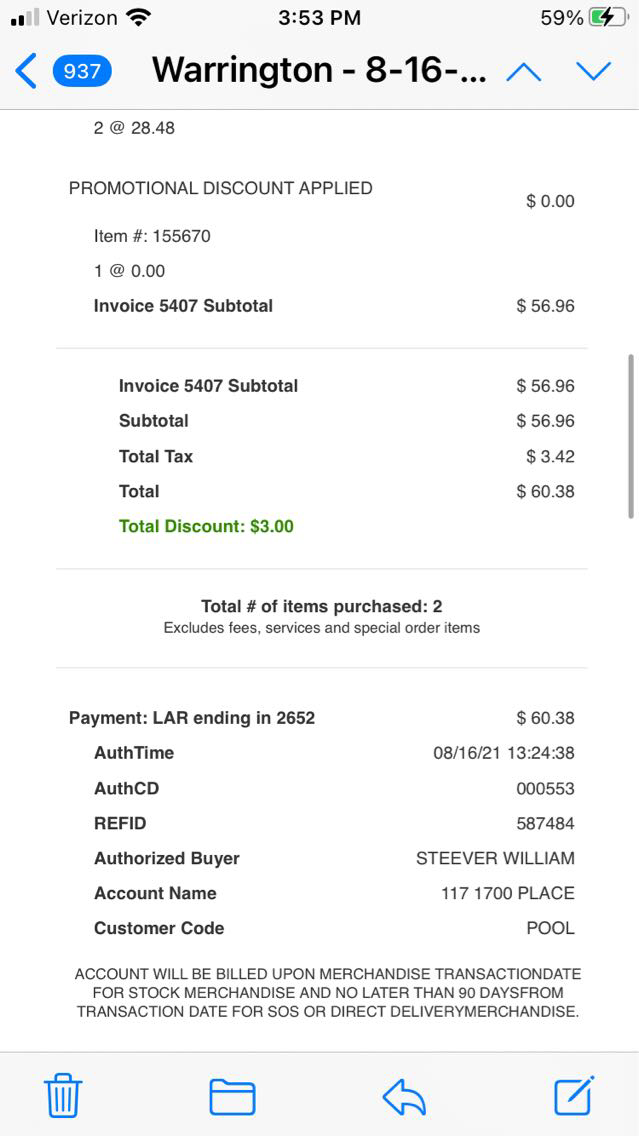The image size is (639, 1136).
Task: Click the vertical scrollbar indicator
Action: [630, 436]
